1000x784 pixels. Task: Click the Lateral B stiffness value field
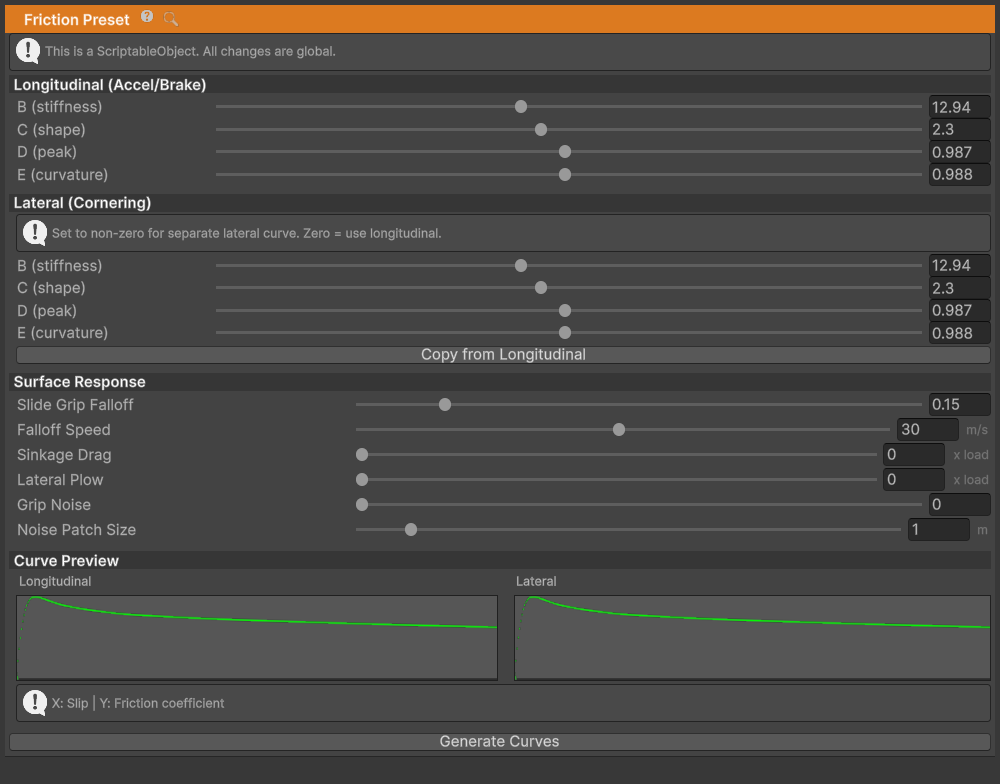point(959,265)
